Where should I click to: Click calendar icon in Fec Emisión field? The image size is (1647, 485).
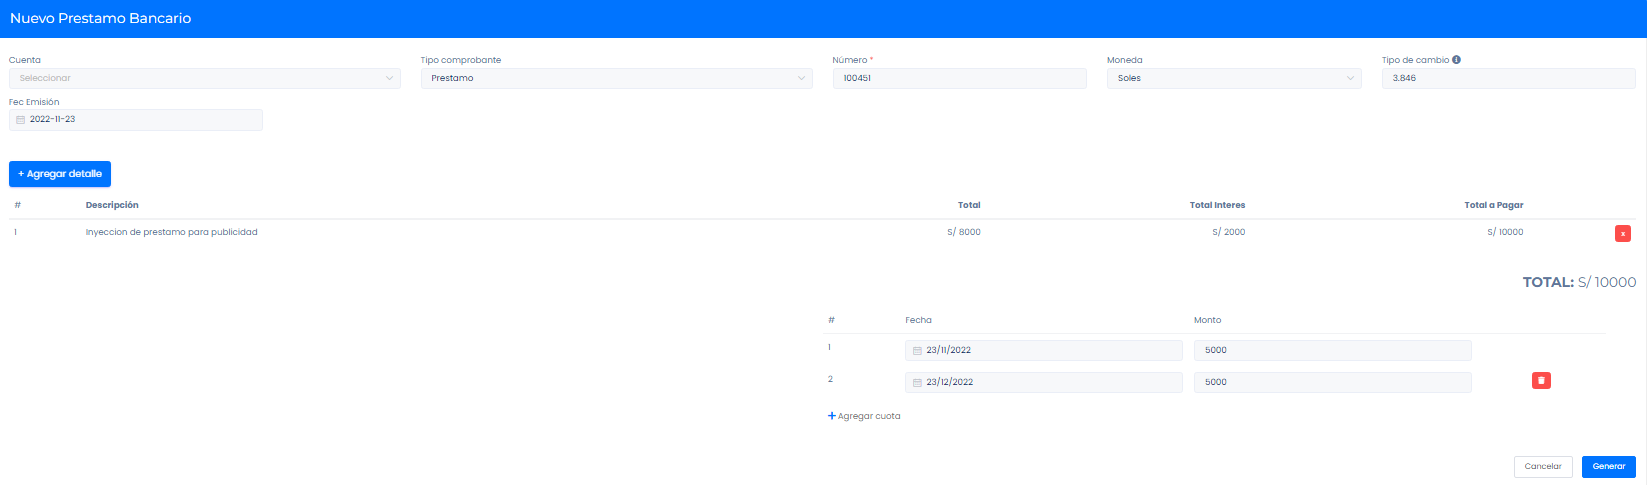20,120
